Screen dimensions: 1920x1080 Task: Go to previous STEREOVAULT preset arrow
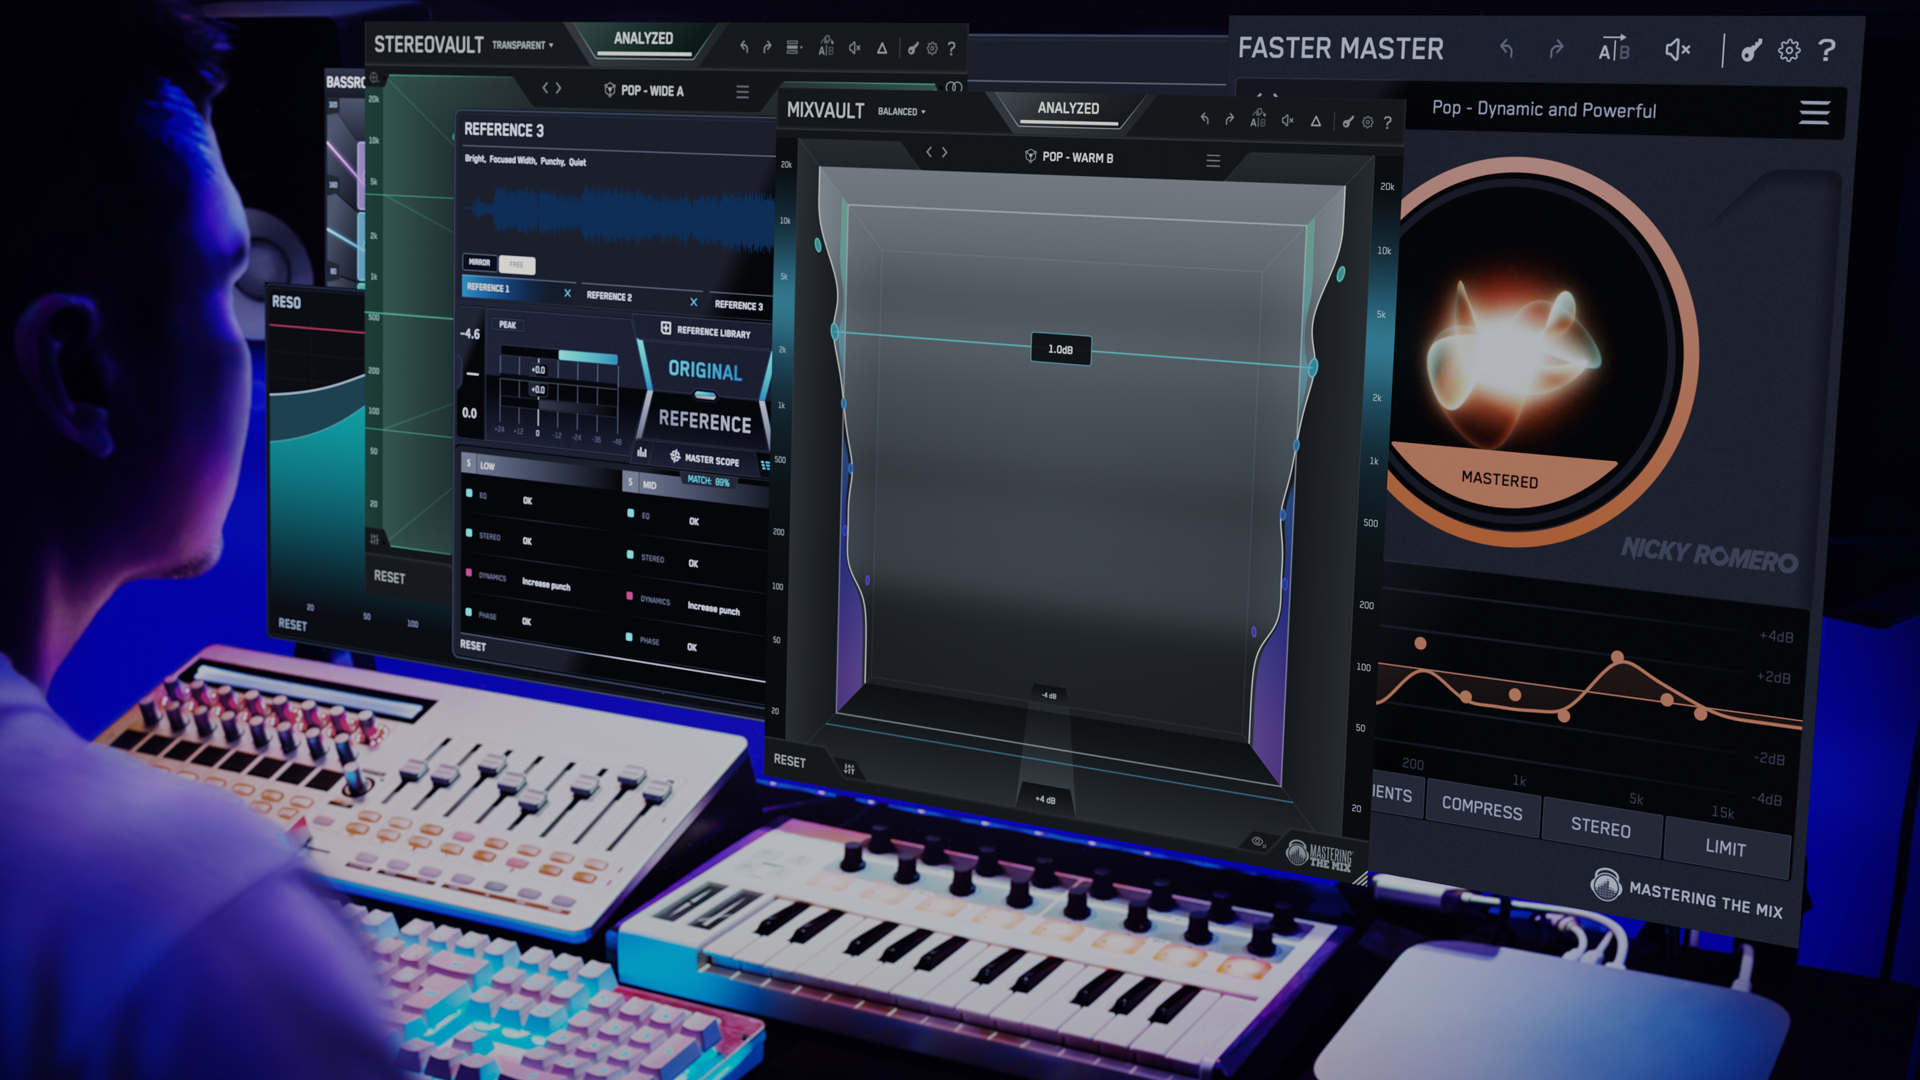coord(545,88)
